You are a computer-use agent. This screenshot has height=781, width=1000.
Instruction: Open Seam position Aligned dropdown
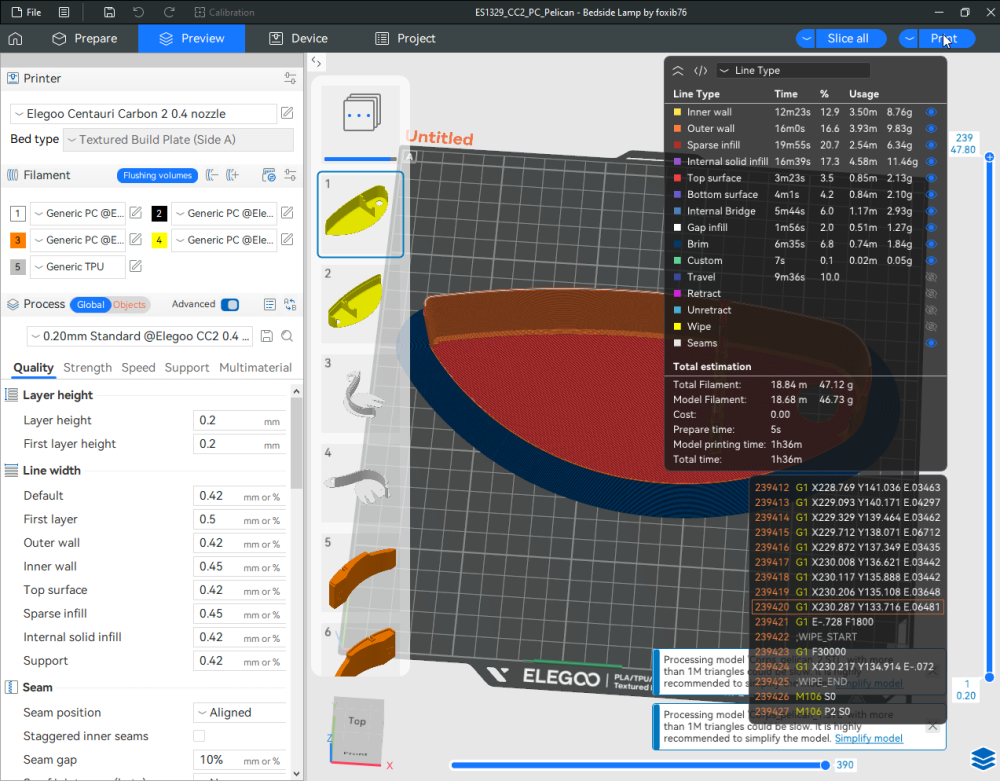pyautogui.click(x=239, y=713)
